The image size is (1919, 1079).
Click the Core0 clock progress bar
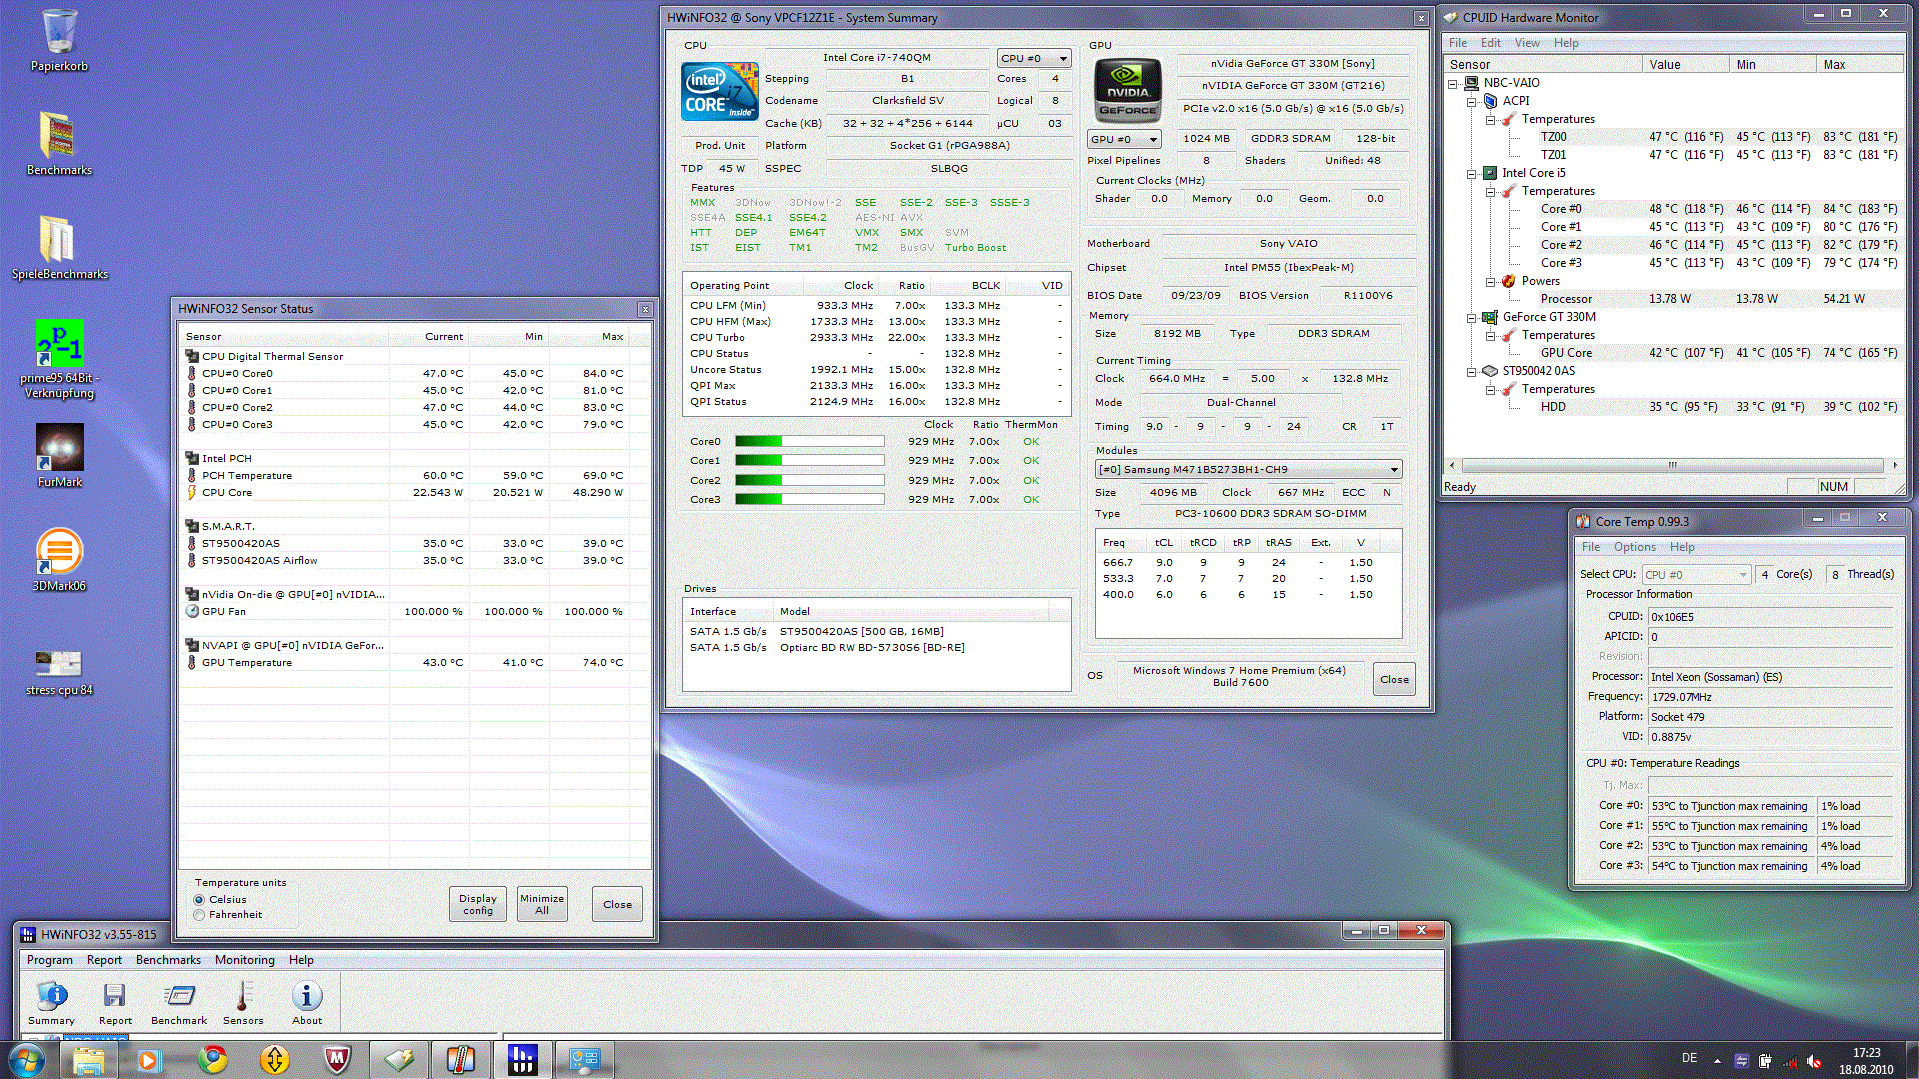[809, 441]
